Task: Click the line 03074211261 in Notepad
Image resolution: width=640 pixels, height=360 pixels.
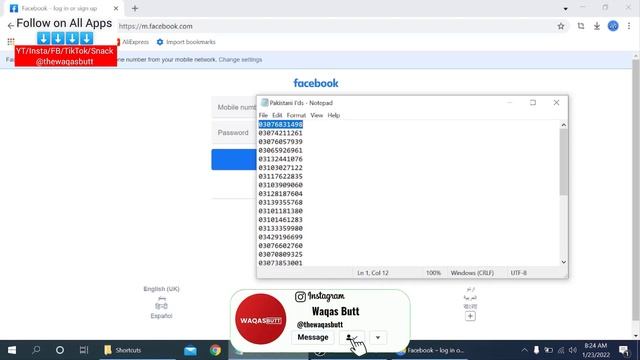Action: 280,133
